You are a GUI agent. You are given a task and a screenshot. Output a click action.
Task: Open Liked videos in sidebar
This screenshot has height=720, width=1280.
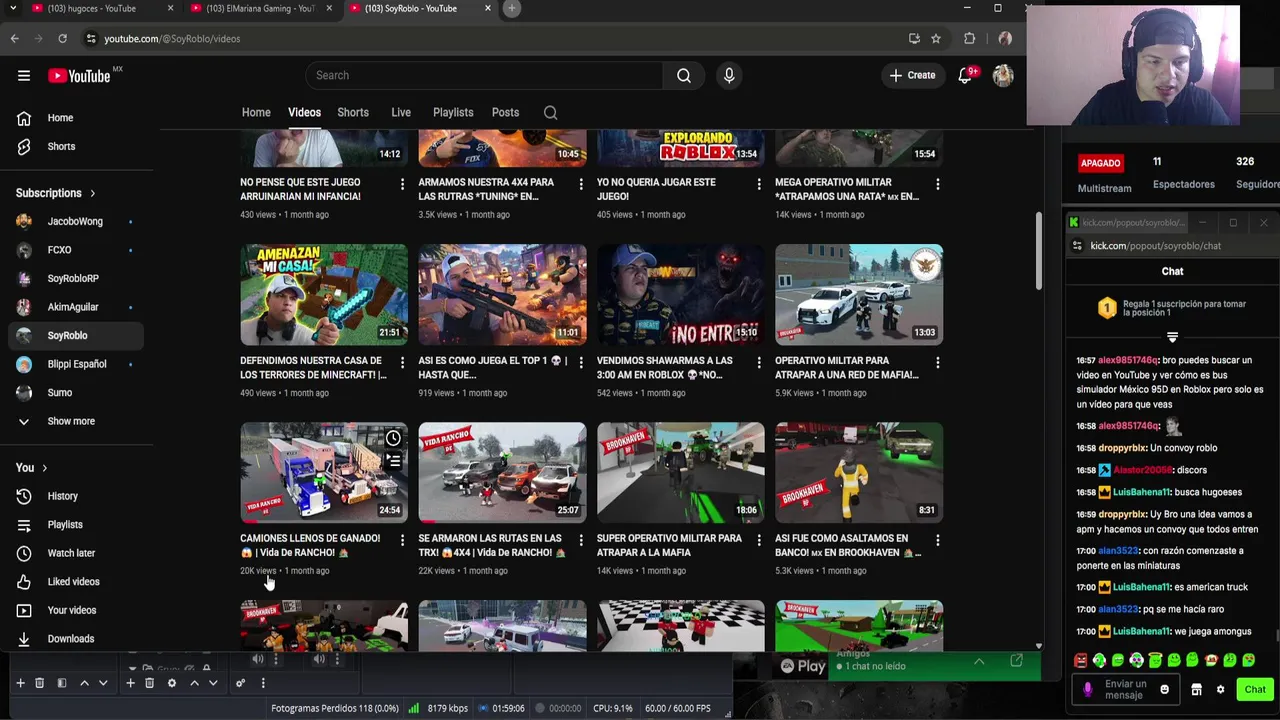72,582
